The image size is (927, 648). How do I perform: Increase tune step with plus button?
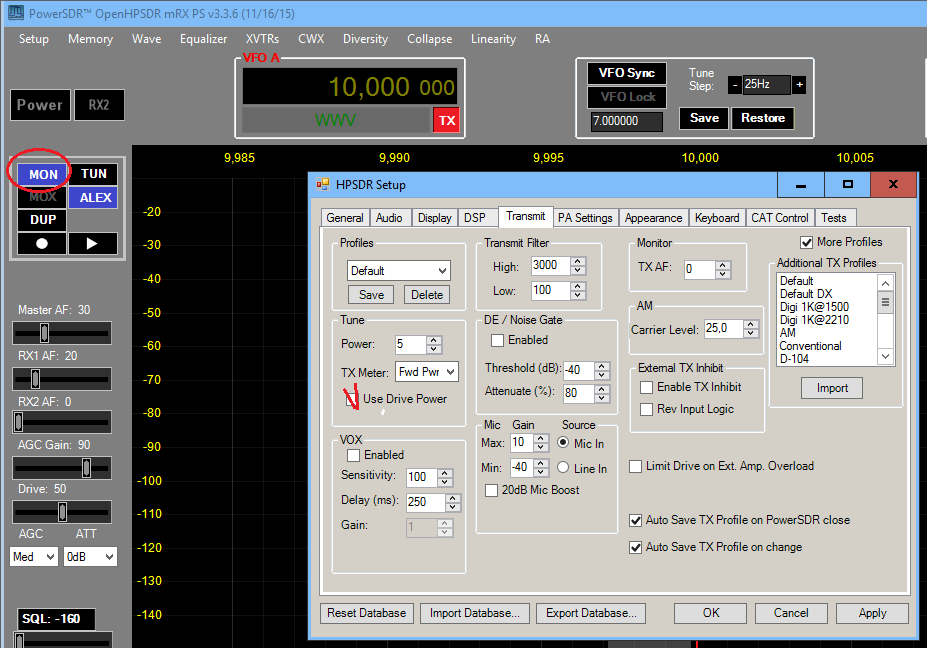tap(799, 85)
